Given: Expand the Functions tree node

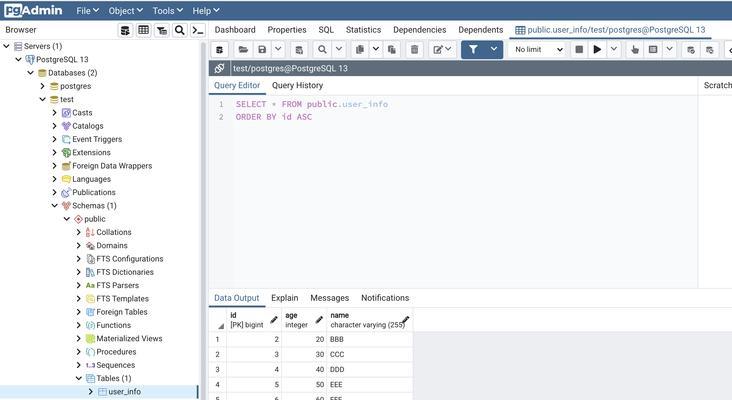Looking at the screenshot, I should click(x=78, y=325).
